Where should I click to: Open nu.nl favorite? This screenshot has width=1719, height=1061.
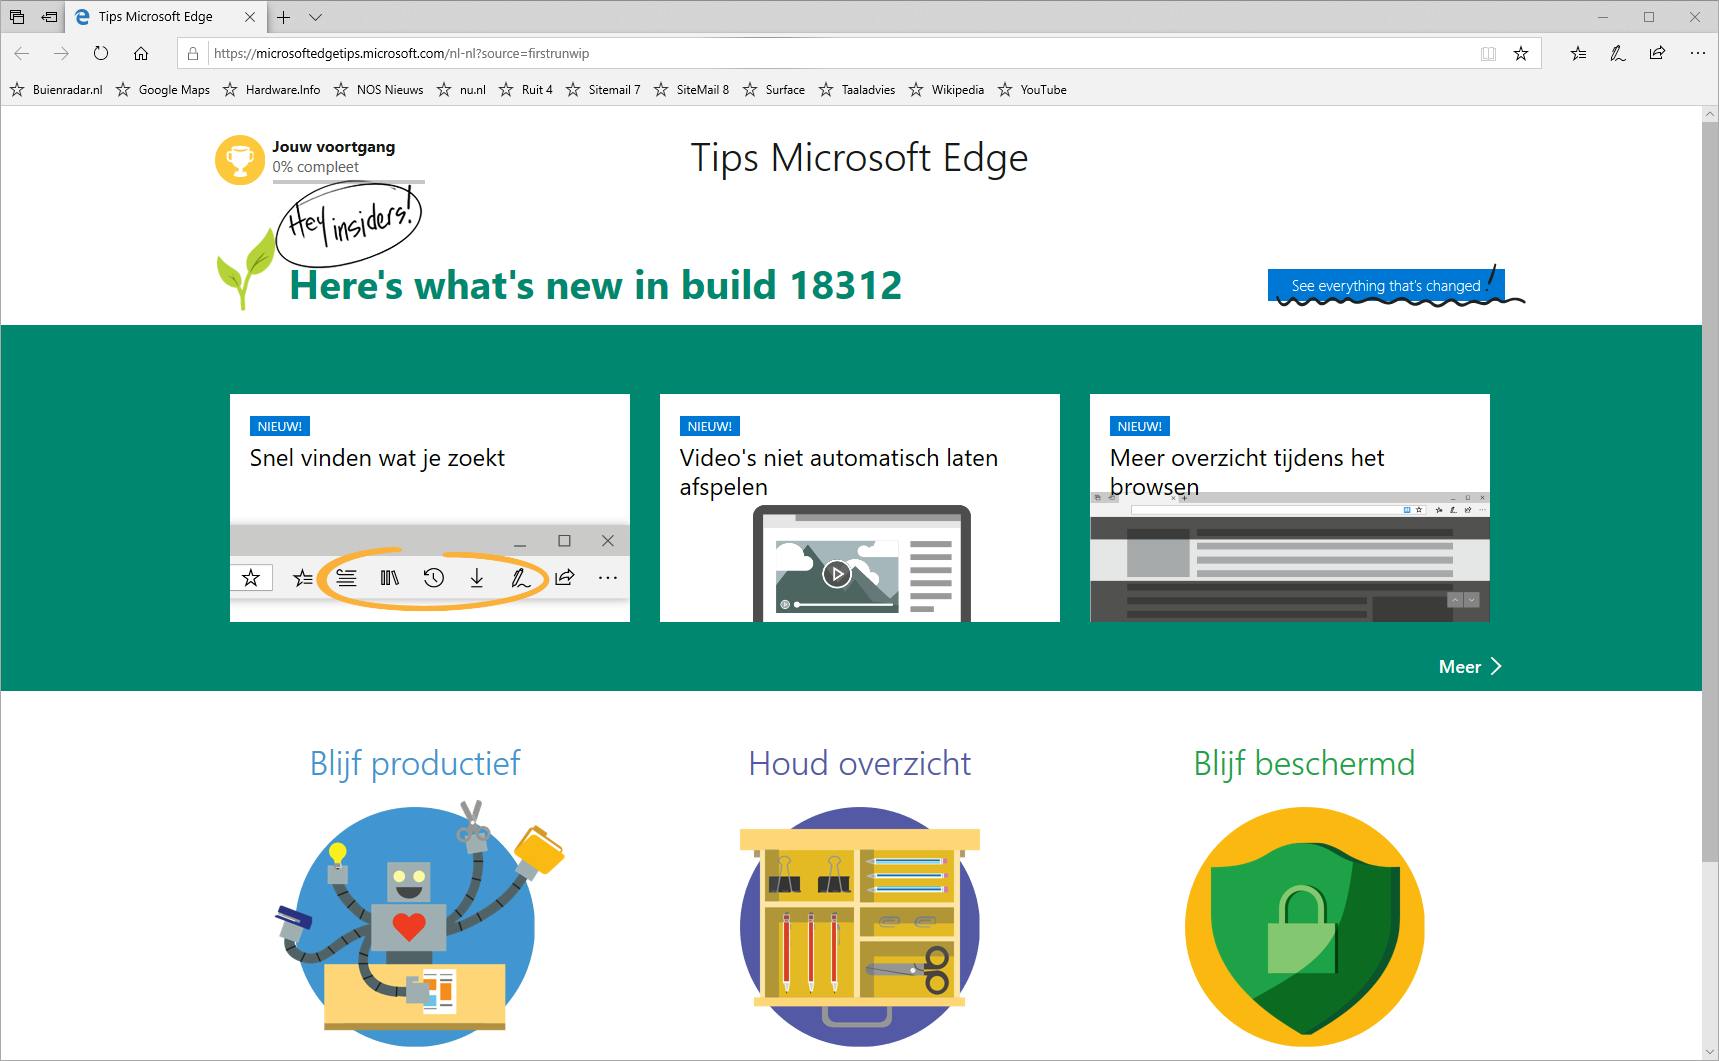(461, 90)
